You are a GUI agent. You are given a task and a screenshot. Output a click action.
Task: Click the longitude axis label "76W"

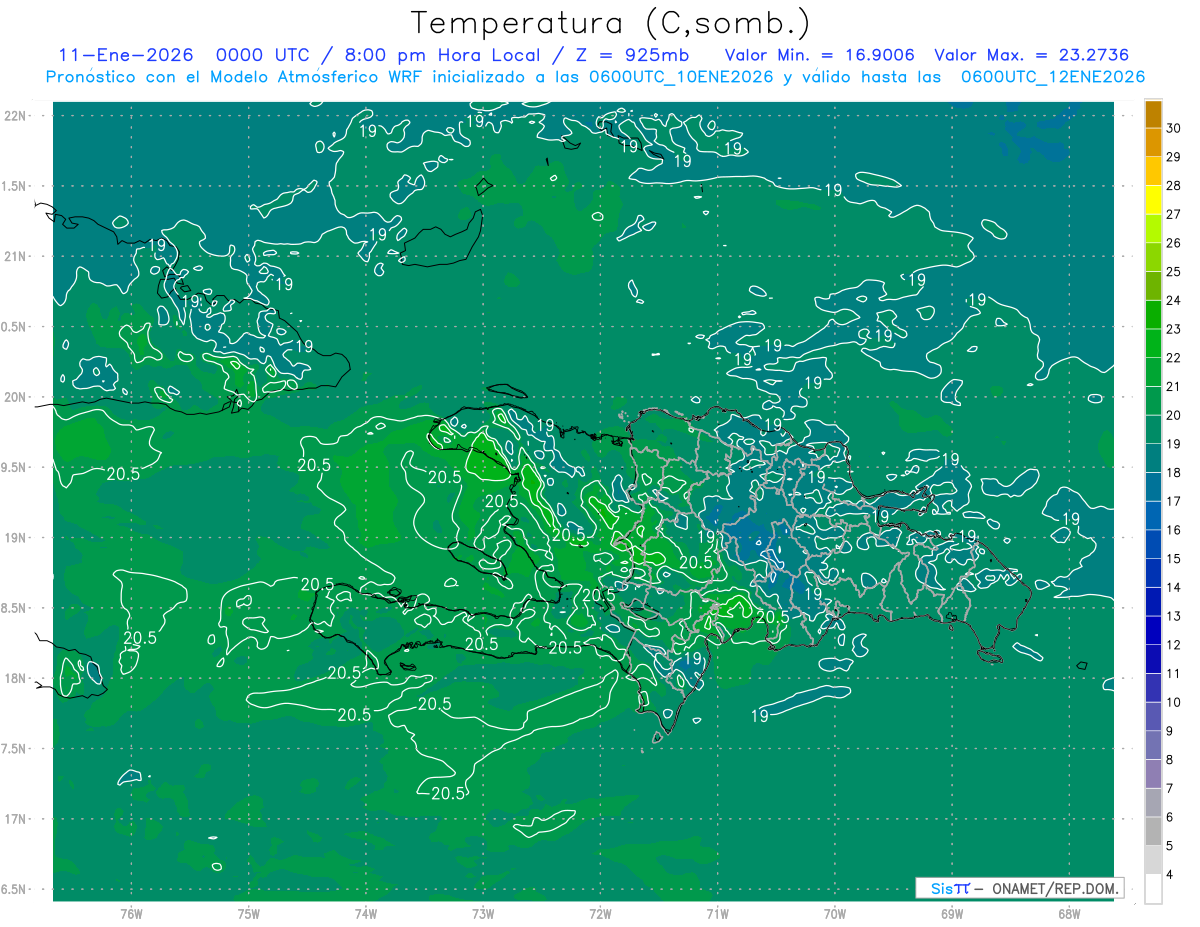pyautogui.click(x=131, y=914)
